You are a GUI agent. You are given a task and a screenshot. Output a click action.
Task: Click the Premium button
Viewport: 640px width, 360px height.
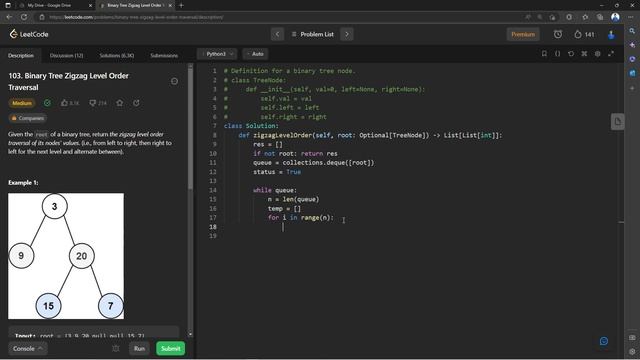[x=523, y=34]
